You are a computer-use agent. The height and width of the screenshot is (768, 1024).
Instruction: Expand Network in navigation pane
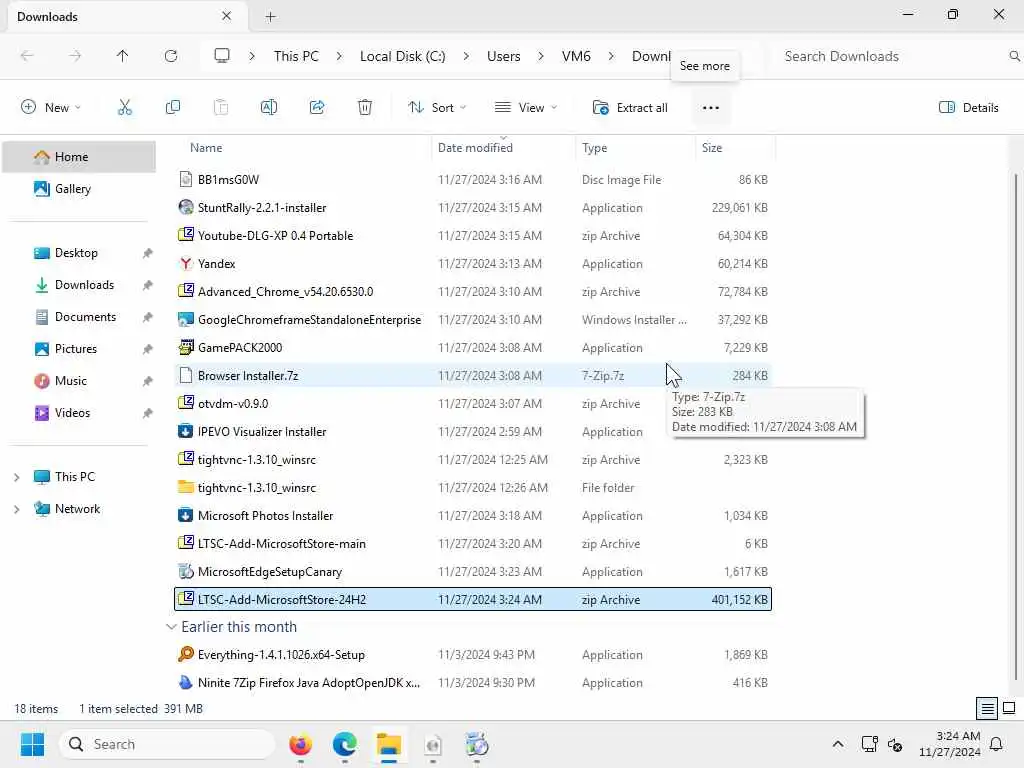[x=16, y=509]
